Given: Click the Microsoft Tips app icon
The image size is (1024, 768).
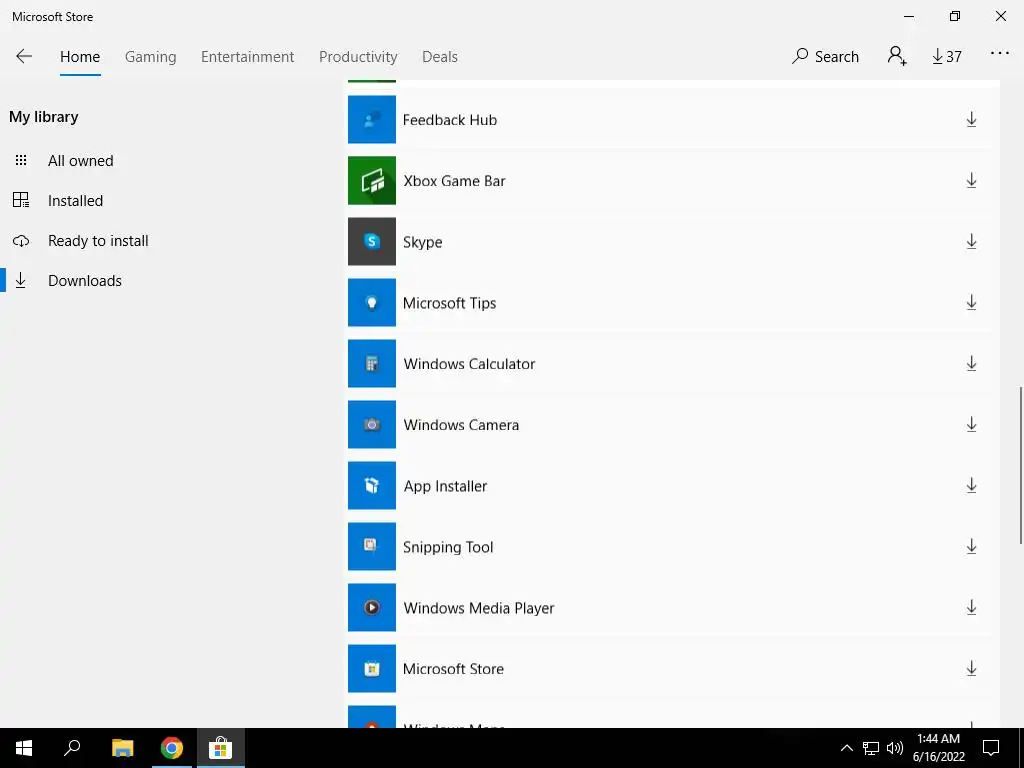Looking at the screenshot, I should (372, 302).
